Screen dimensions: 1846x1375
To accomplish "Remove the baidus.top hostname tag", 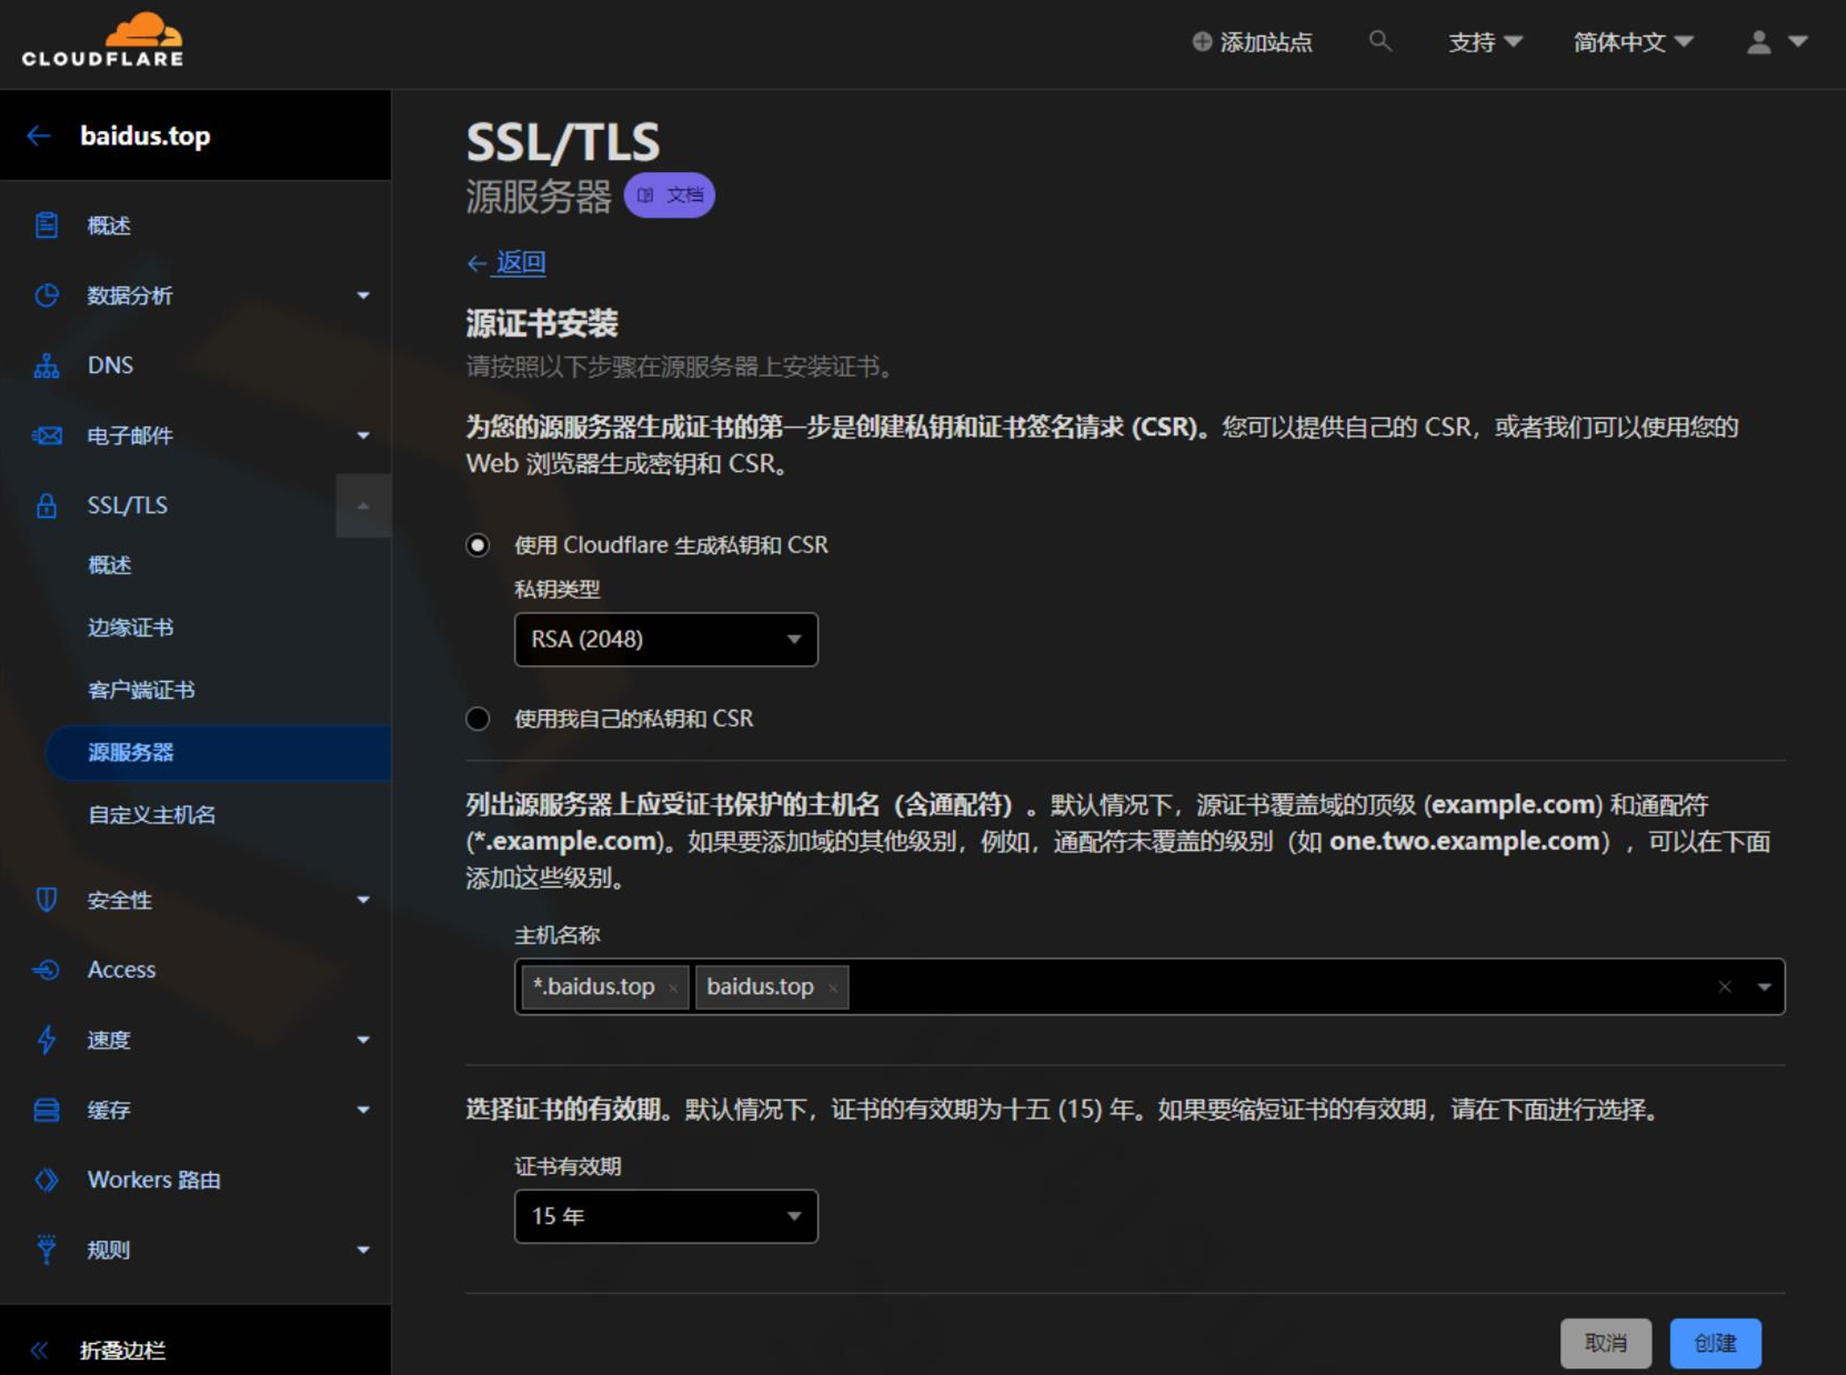I will 833,988.
